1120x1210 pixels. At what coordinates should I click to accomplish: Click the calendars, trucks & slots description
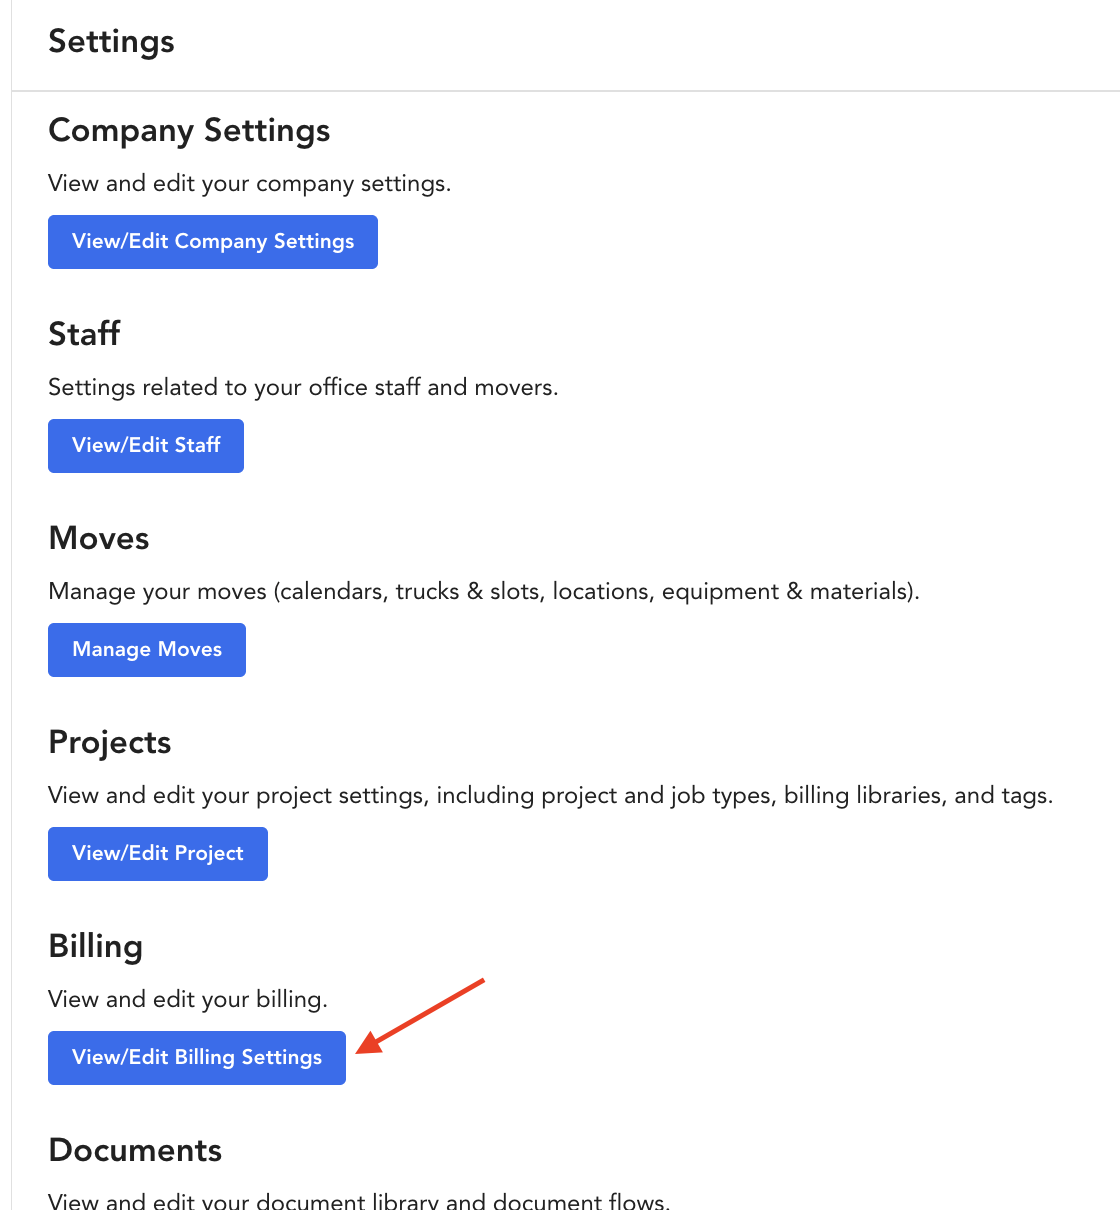tap(484, 592)
